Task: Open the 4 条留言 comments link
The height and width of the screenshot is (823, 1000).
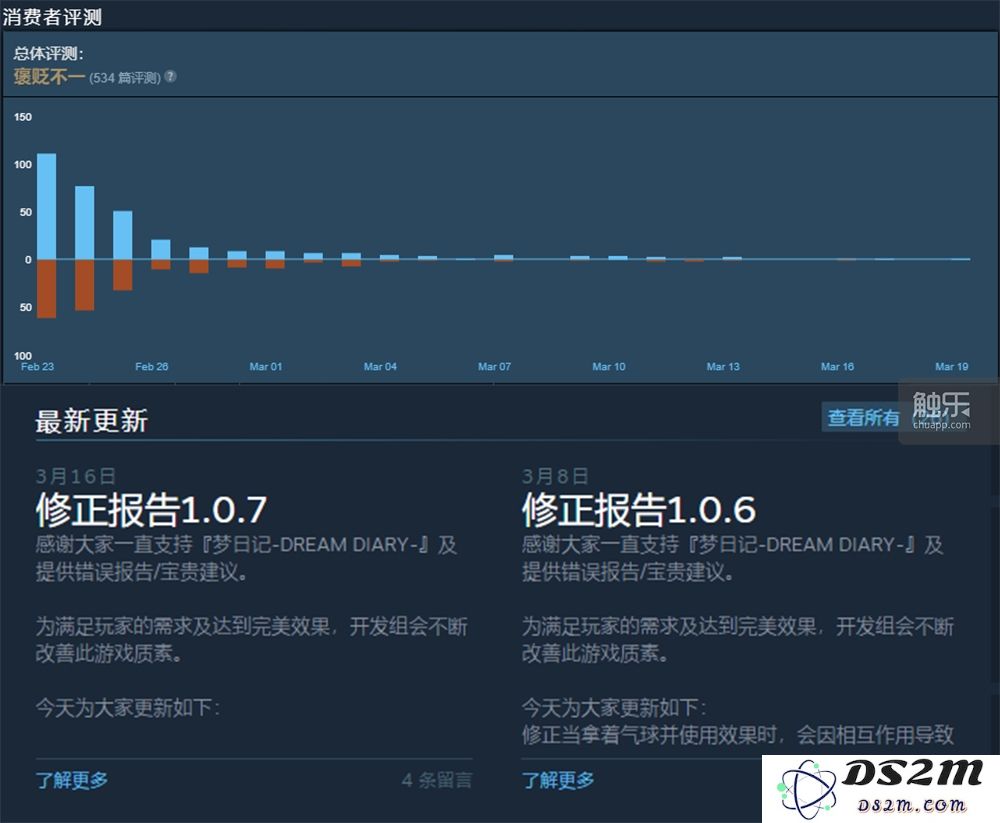Action: [437, 780]
